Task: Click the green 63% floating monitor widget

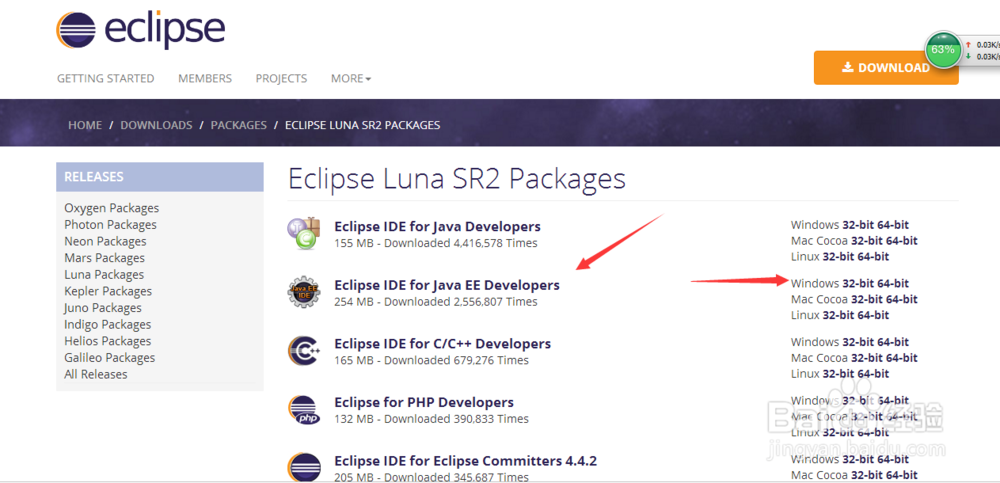Action: click(x=943, y=50)
